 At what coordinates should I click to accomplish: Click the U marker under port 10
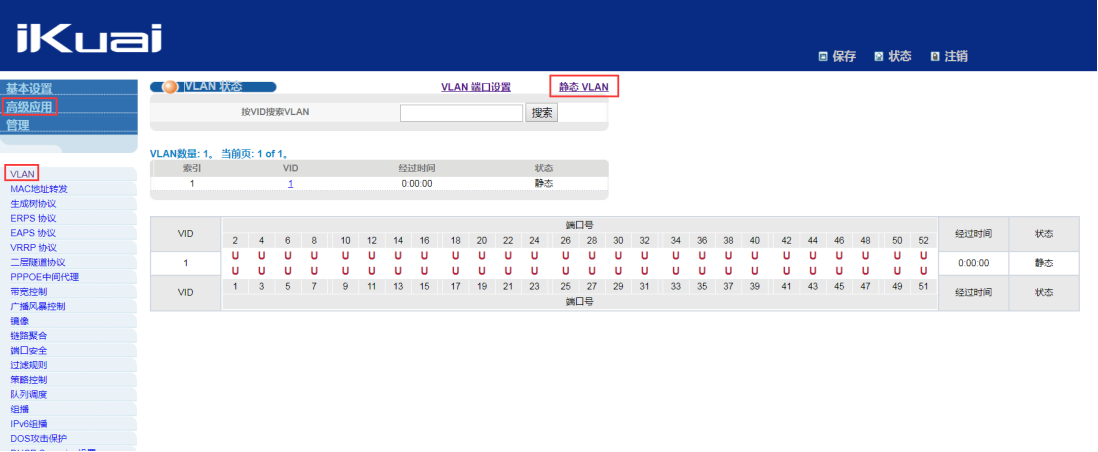(x=345, y=256)
